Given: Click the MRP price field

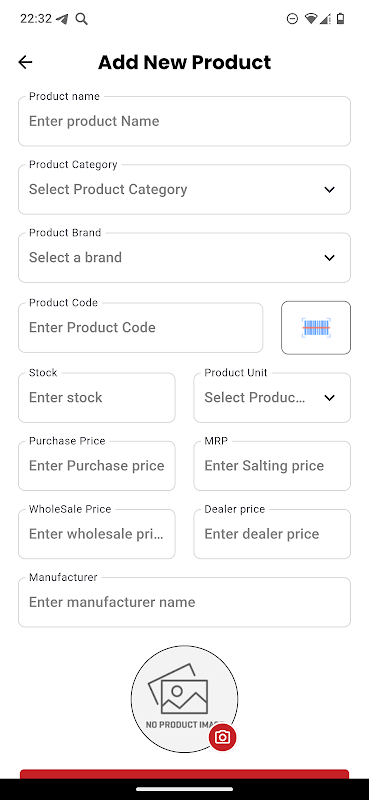Looking at the screenshot, I should [272, 466].
